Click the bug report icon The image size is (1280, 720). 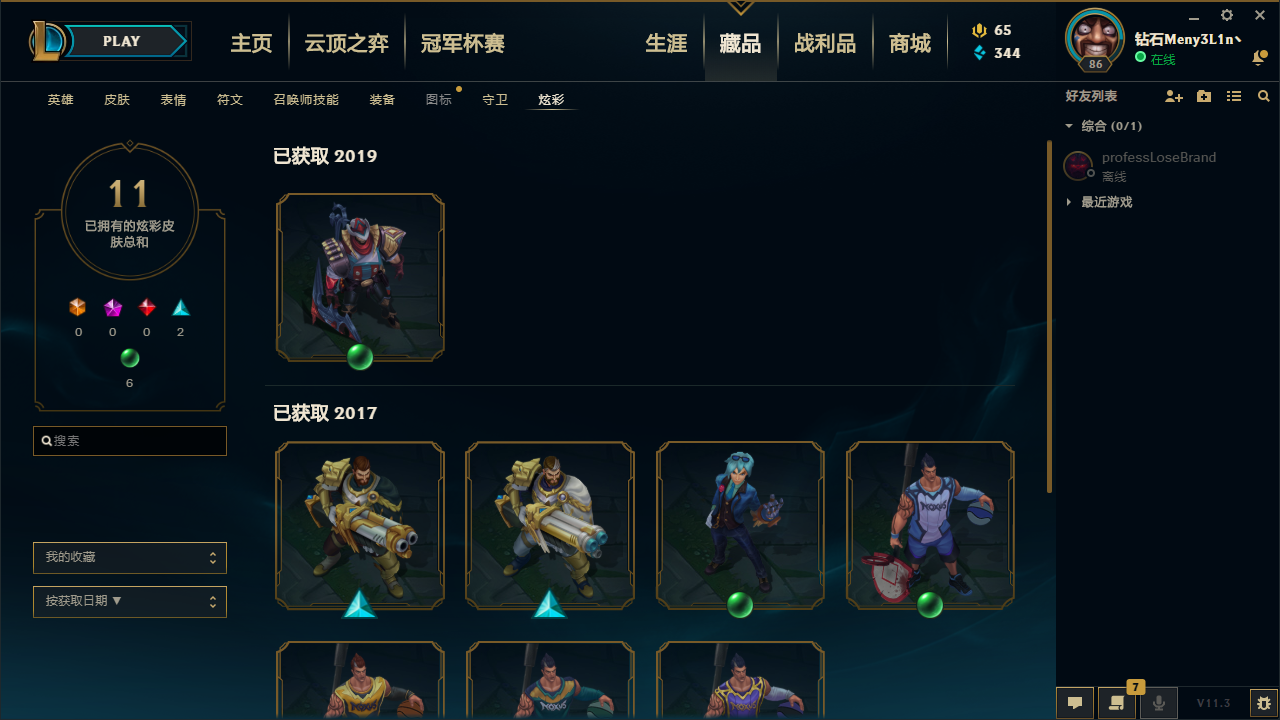pyautogui.click(x=1263, y=703)
